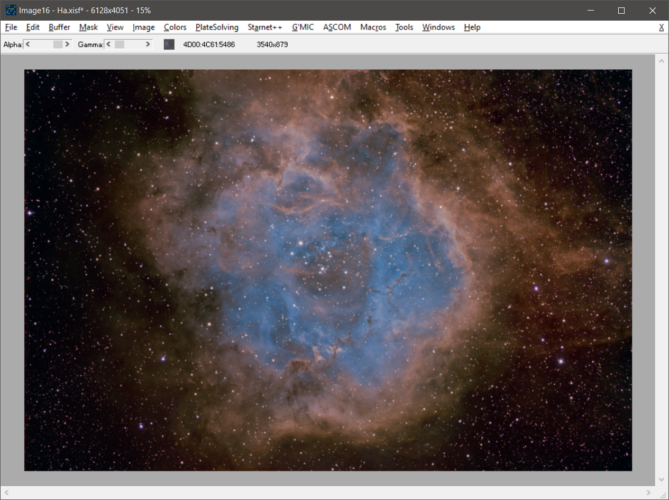Click the pixel value readout 4D00:4C61:5486

coord(209,44)
